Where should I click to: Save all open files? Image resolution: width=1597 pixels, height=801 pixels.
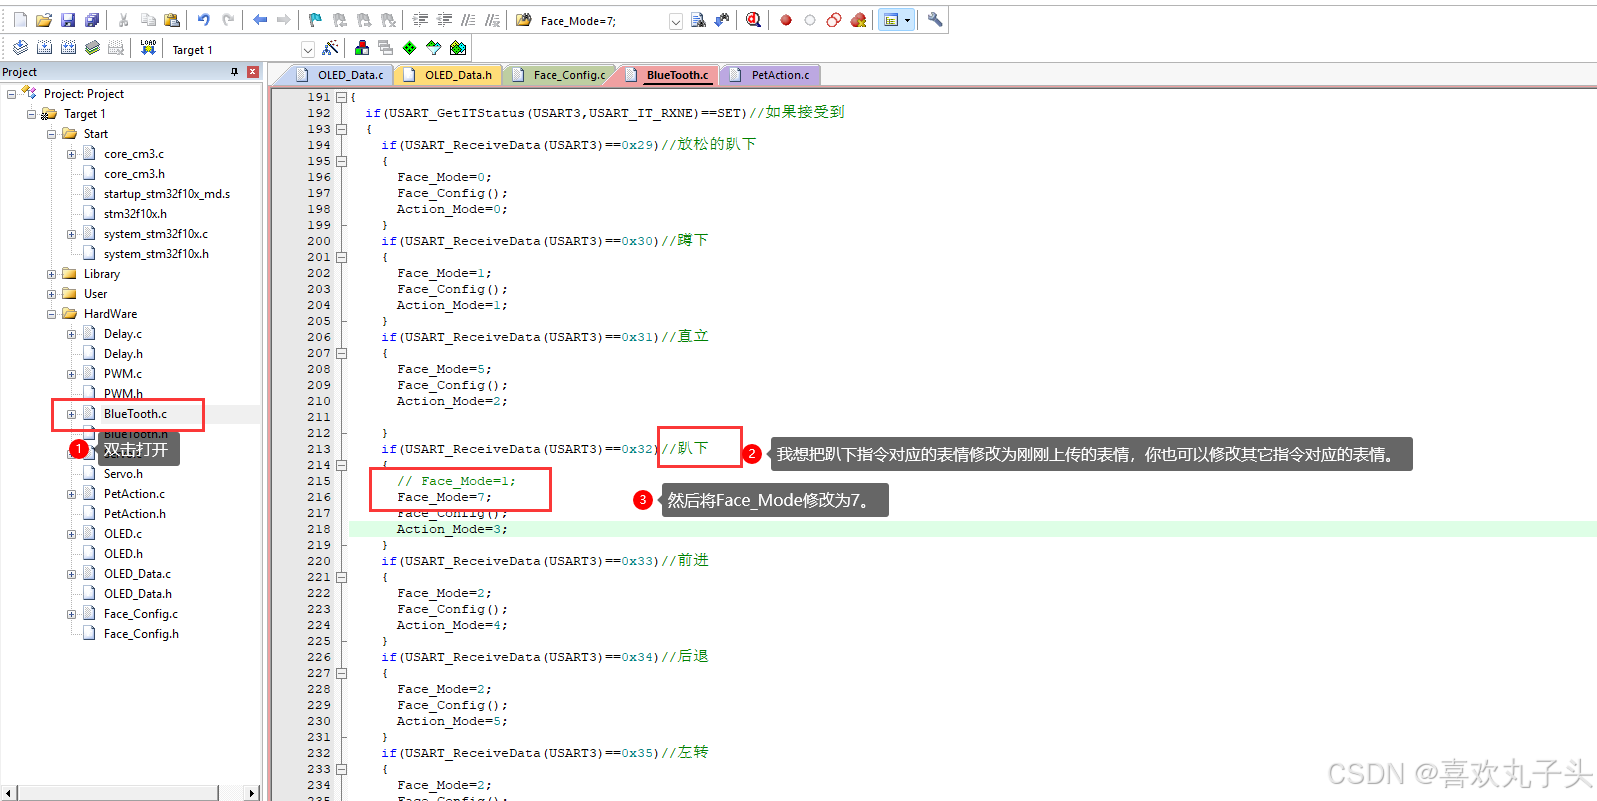click(x=92, y=20)
